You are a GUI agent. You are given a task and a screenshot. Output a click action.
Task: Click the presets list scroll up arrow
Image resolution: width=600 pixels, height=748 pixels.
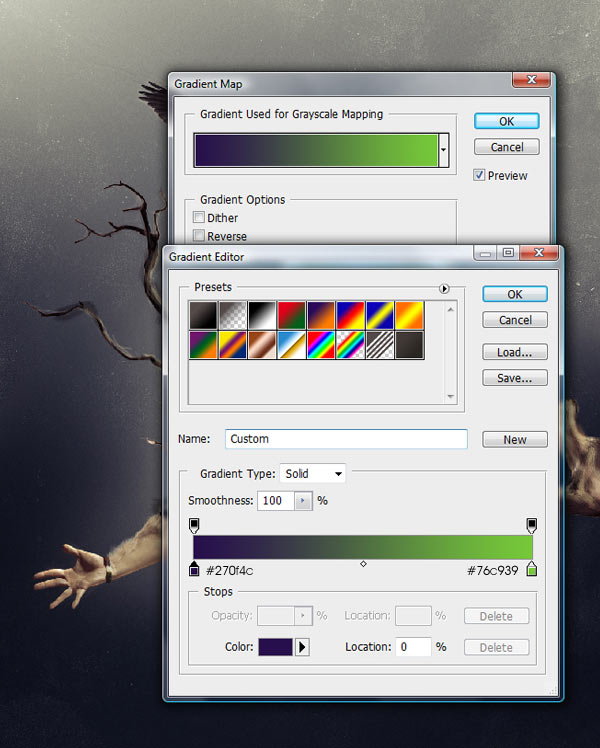(x=451, y=310)
